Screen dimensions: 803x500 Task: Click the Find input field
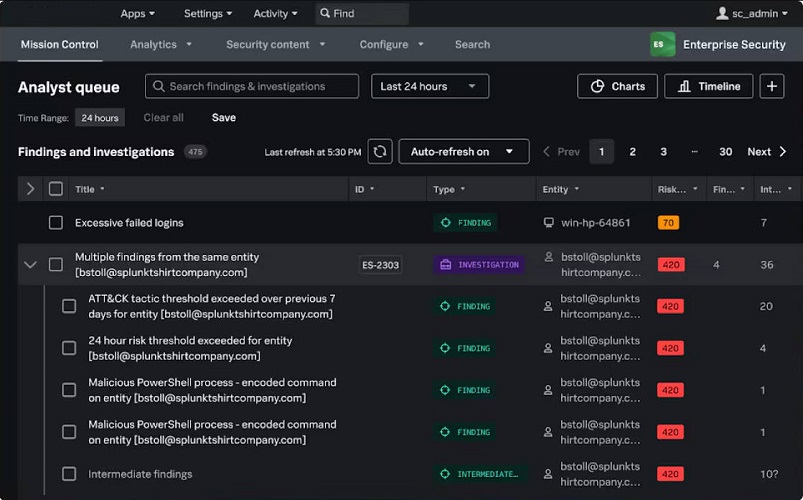point(362,13)
